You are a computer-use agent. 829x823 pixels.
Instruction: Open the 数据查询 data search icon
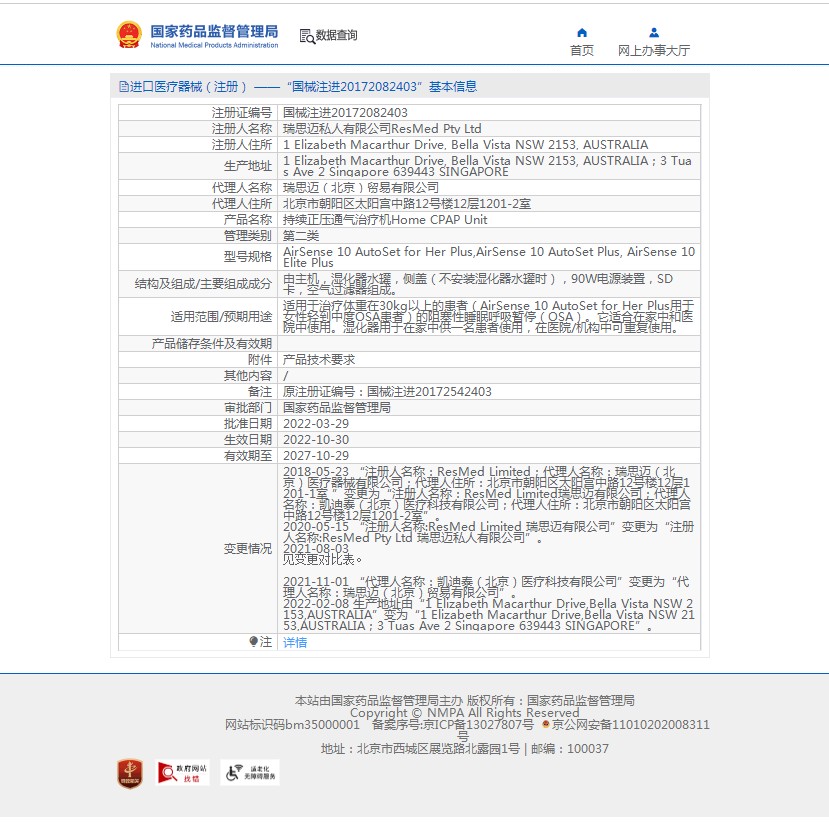[x=307, y=36]
